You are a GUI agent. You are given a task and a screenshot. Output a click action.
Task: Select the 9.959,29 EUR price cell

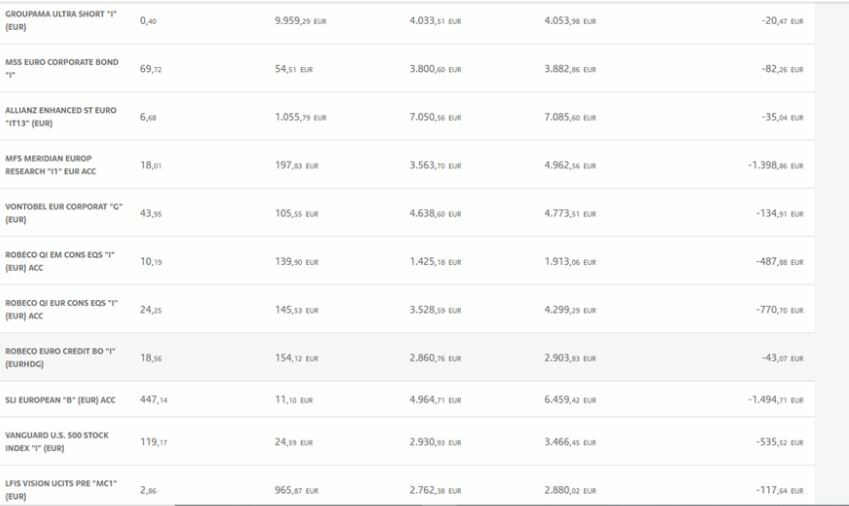point(300,20)
